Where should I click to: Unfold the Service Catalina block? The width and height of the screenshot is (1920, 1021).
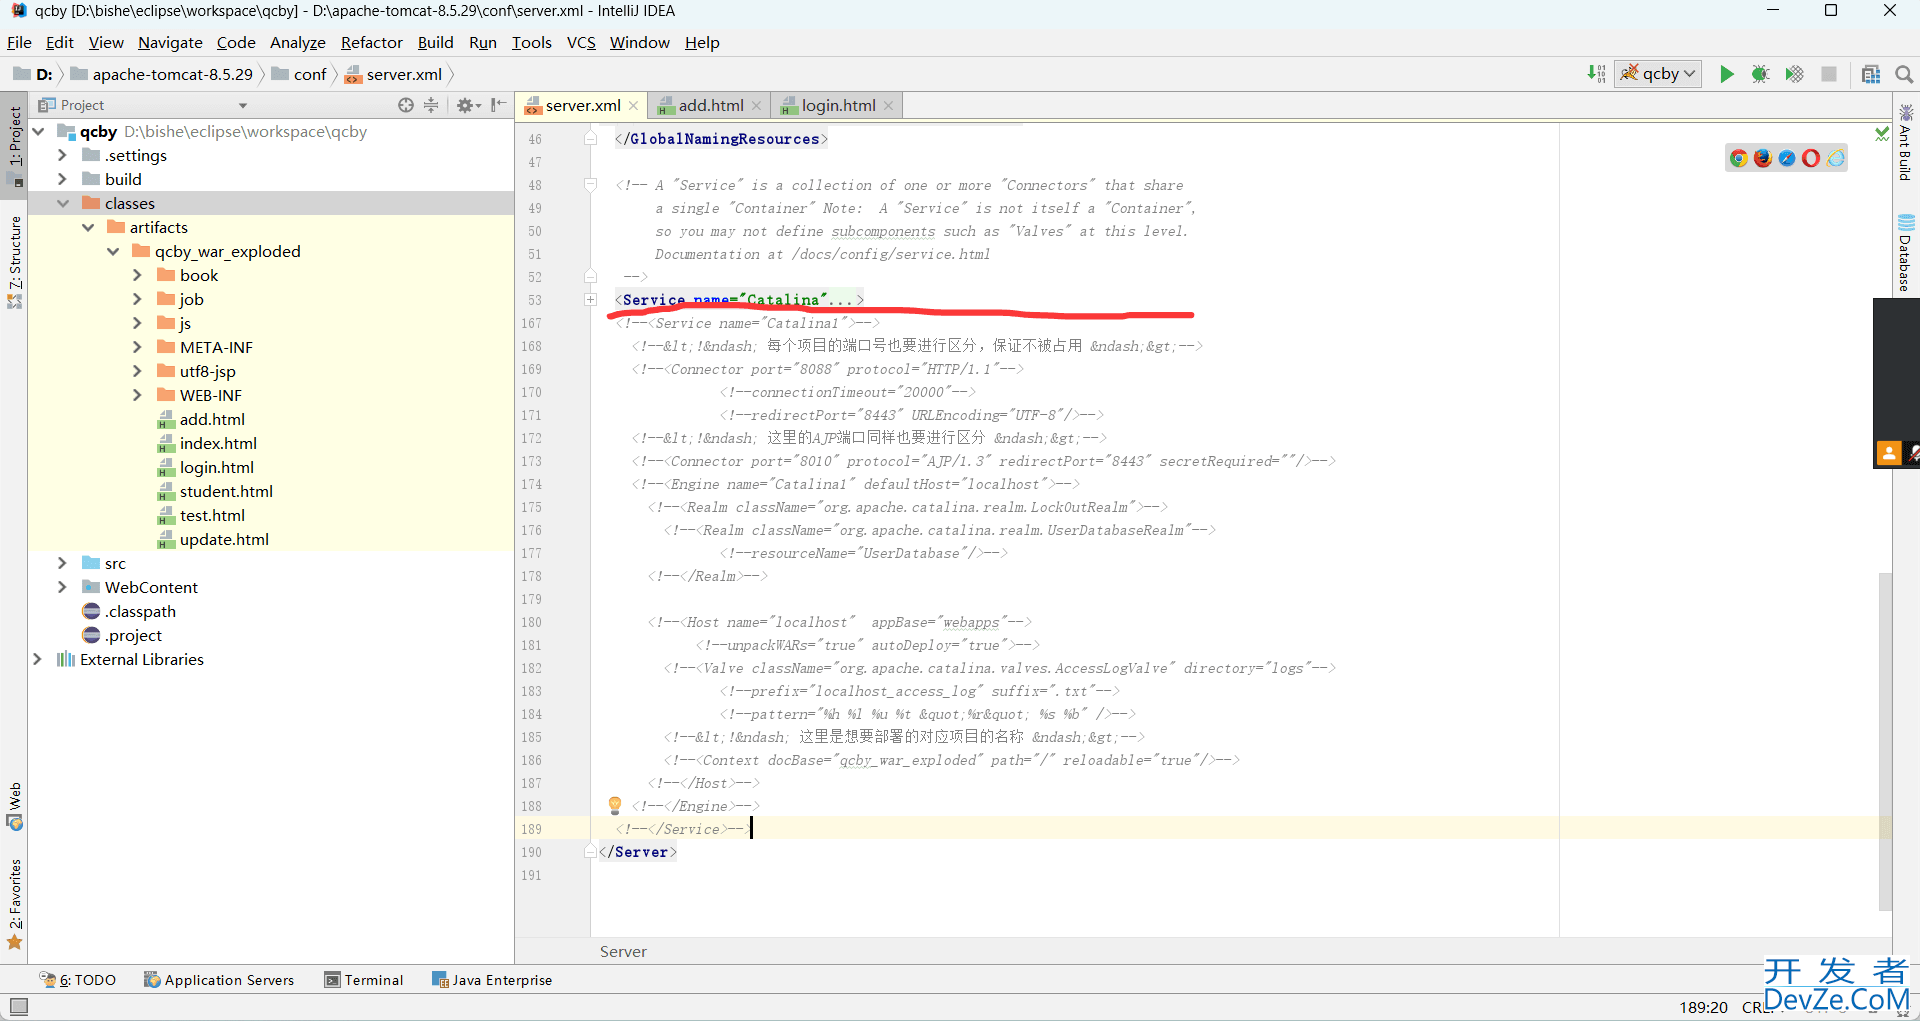pos(590,300)
